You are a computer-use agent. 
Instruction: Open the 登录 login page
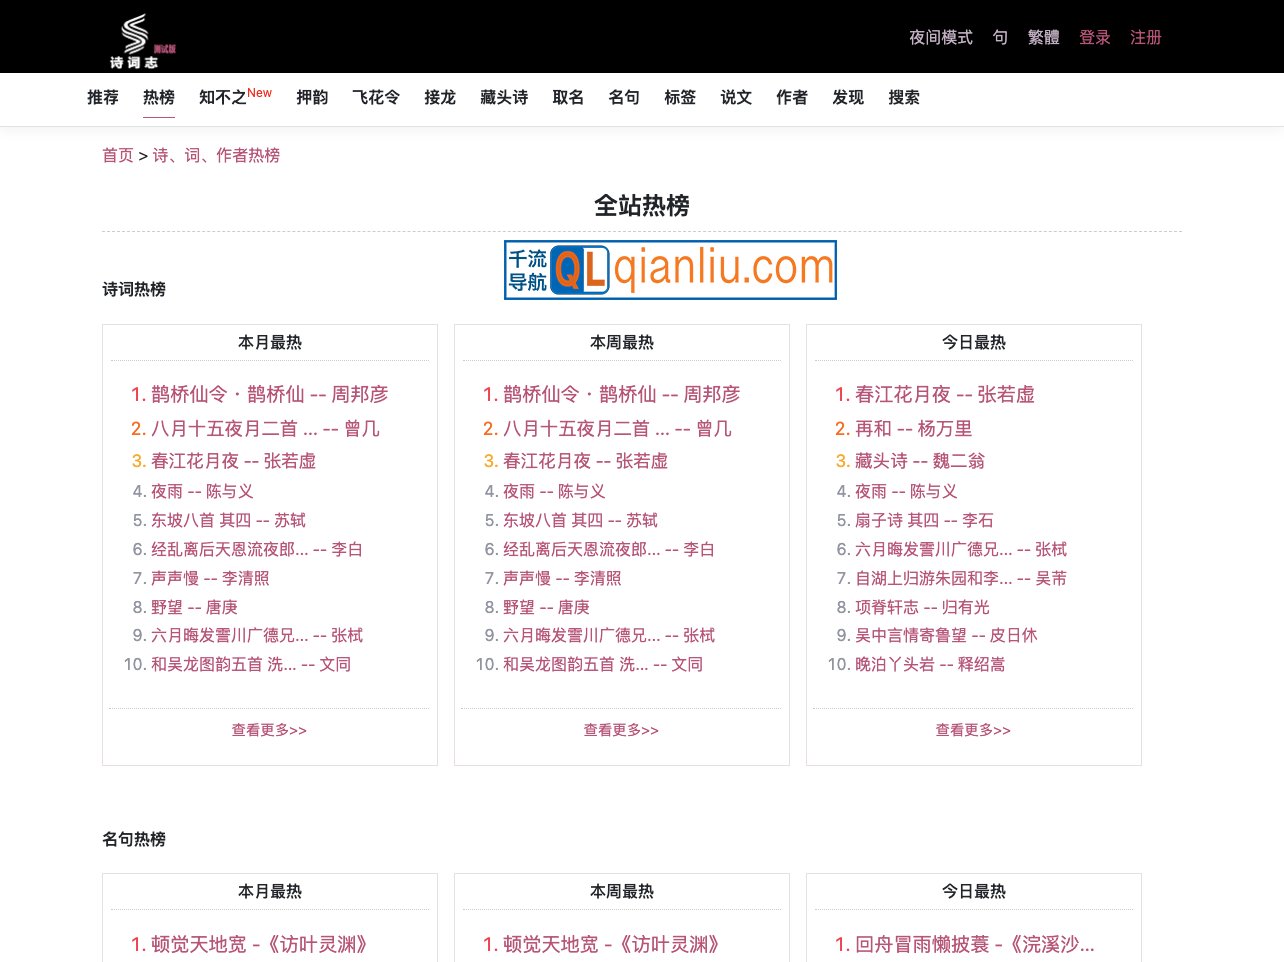pos(1094,37)
